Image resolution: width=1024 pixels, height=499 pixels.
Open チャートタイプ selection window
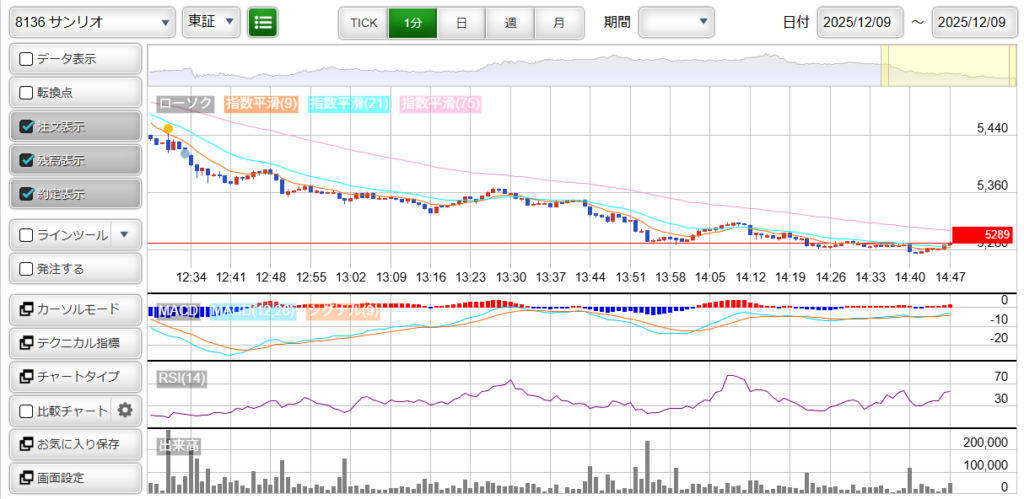click(x=75, y=377)
